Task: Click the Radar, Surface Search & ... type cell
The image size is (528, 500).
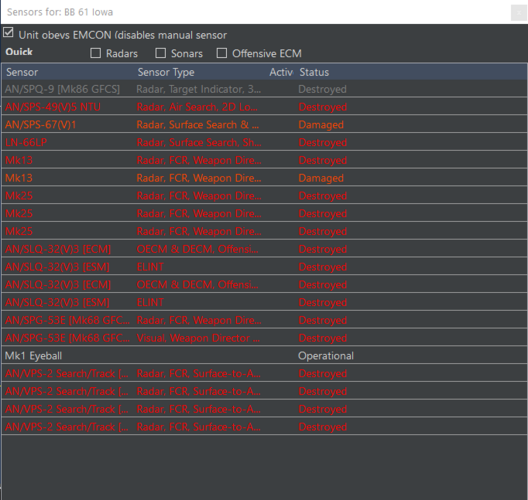Action: (x=198, y=125)
